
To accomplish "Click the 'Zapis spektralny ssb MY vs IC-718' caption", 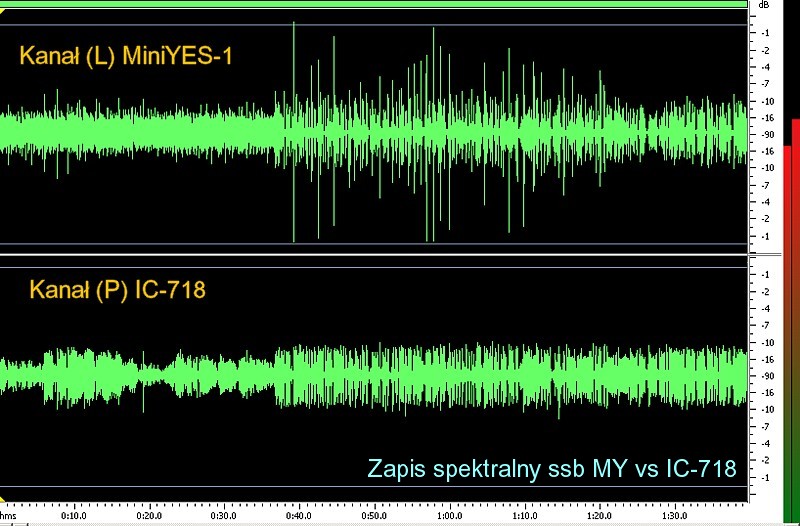I will 552,468.
